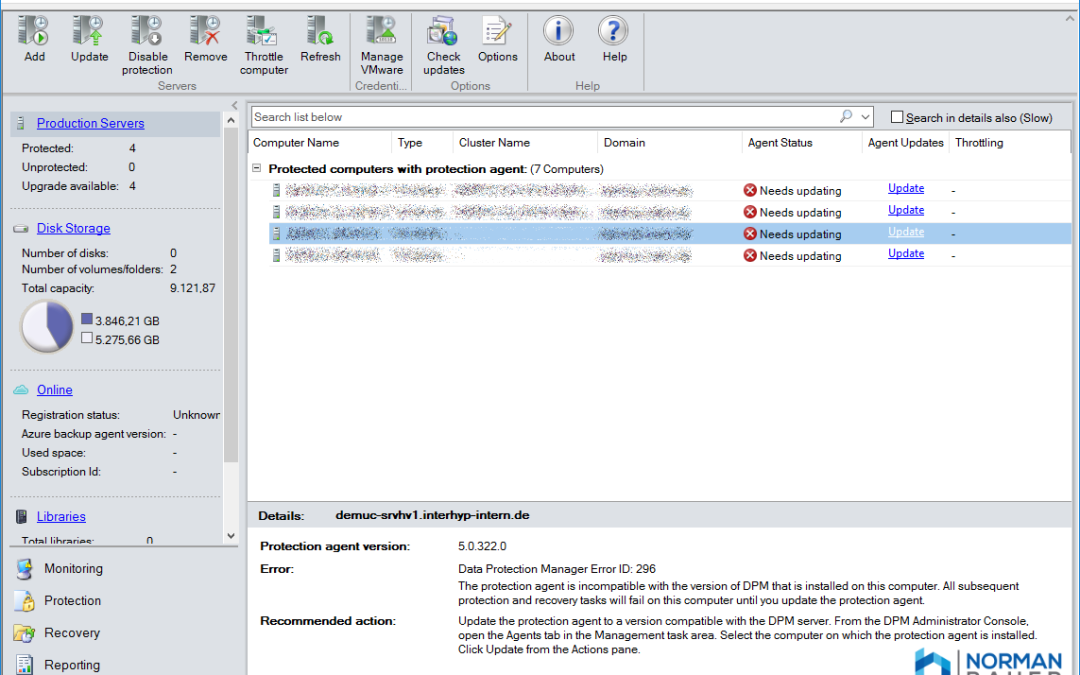
Task: Click Update link in fourth computer row
Action: 906,254
